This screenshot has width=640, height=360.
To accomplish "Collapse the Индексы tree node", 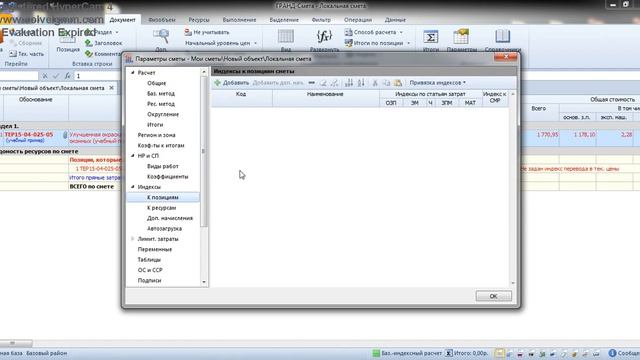I will 133,187.
